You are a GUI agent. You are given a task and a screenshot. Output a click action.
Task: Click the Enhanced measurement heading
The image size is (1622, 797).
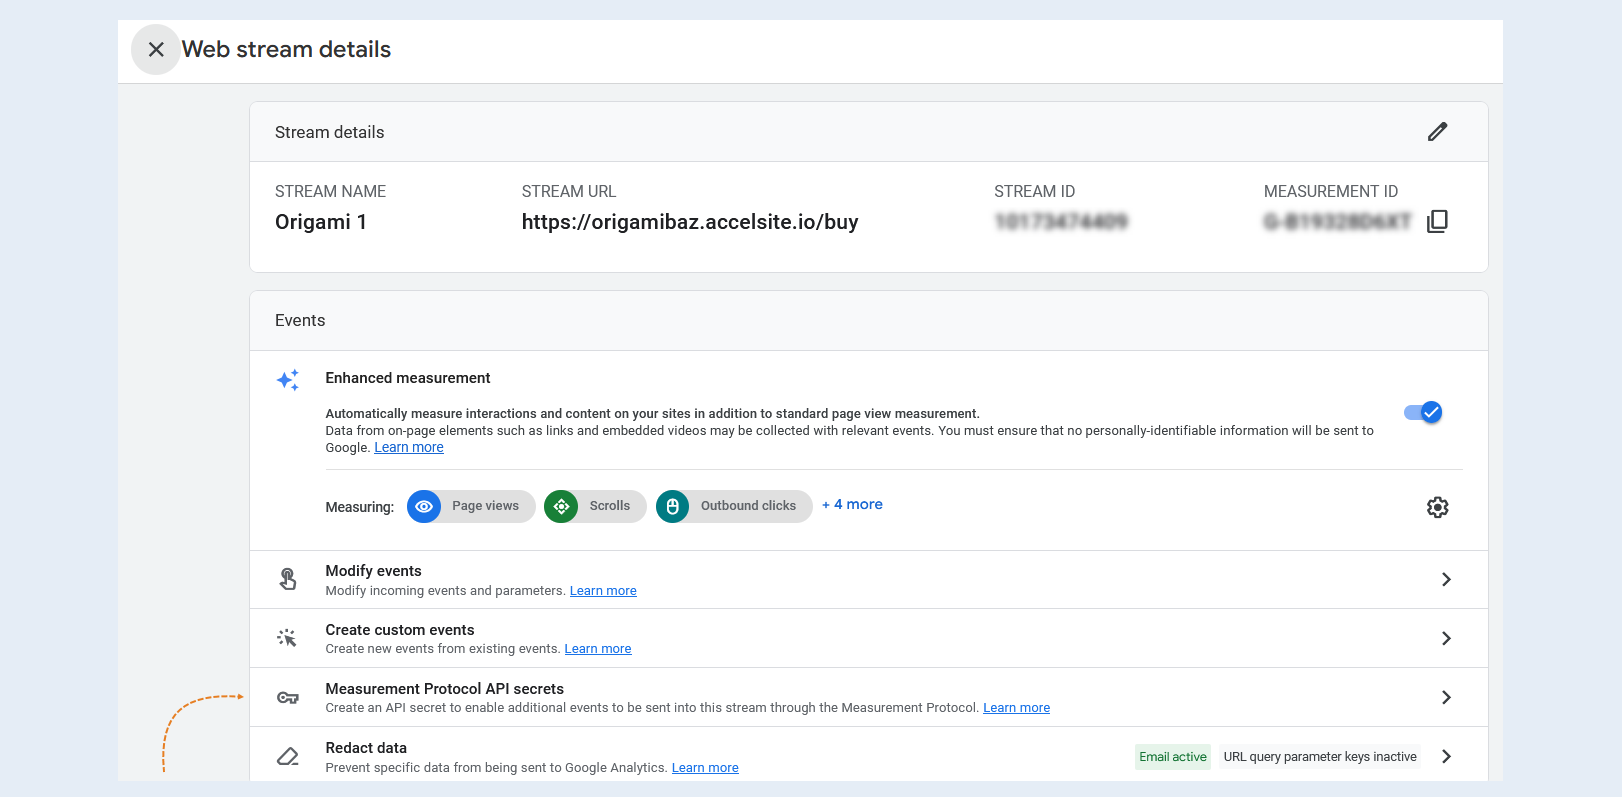[x=408, y=378]
